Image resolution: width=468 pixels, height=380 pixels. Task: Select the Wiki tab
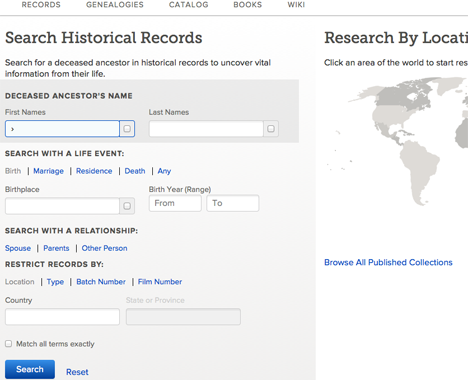tap(296, 5)
